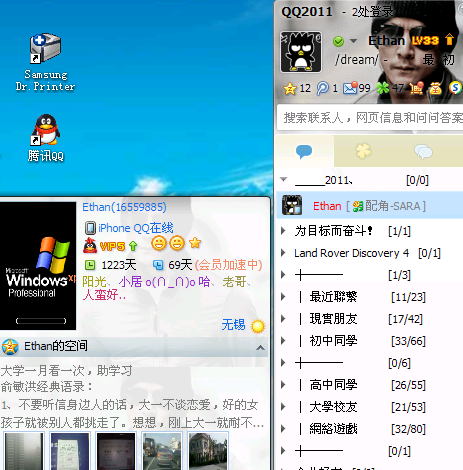
Task: Click the first sun level icon
Action: pos(159,243)
